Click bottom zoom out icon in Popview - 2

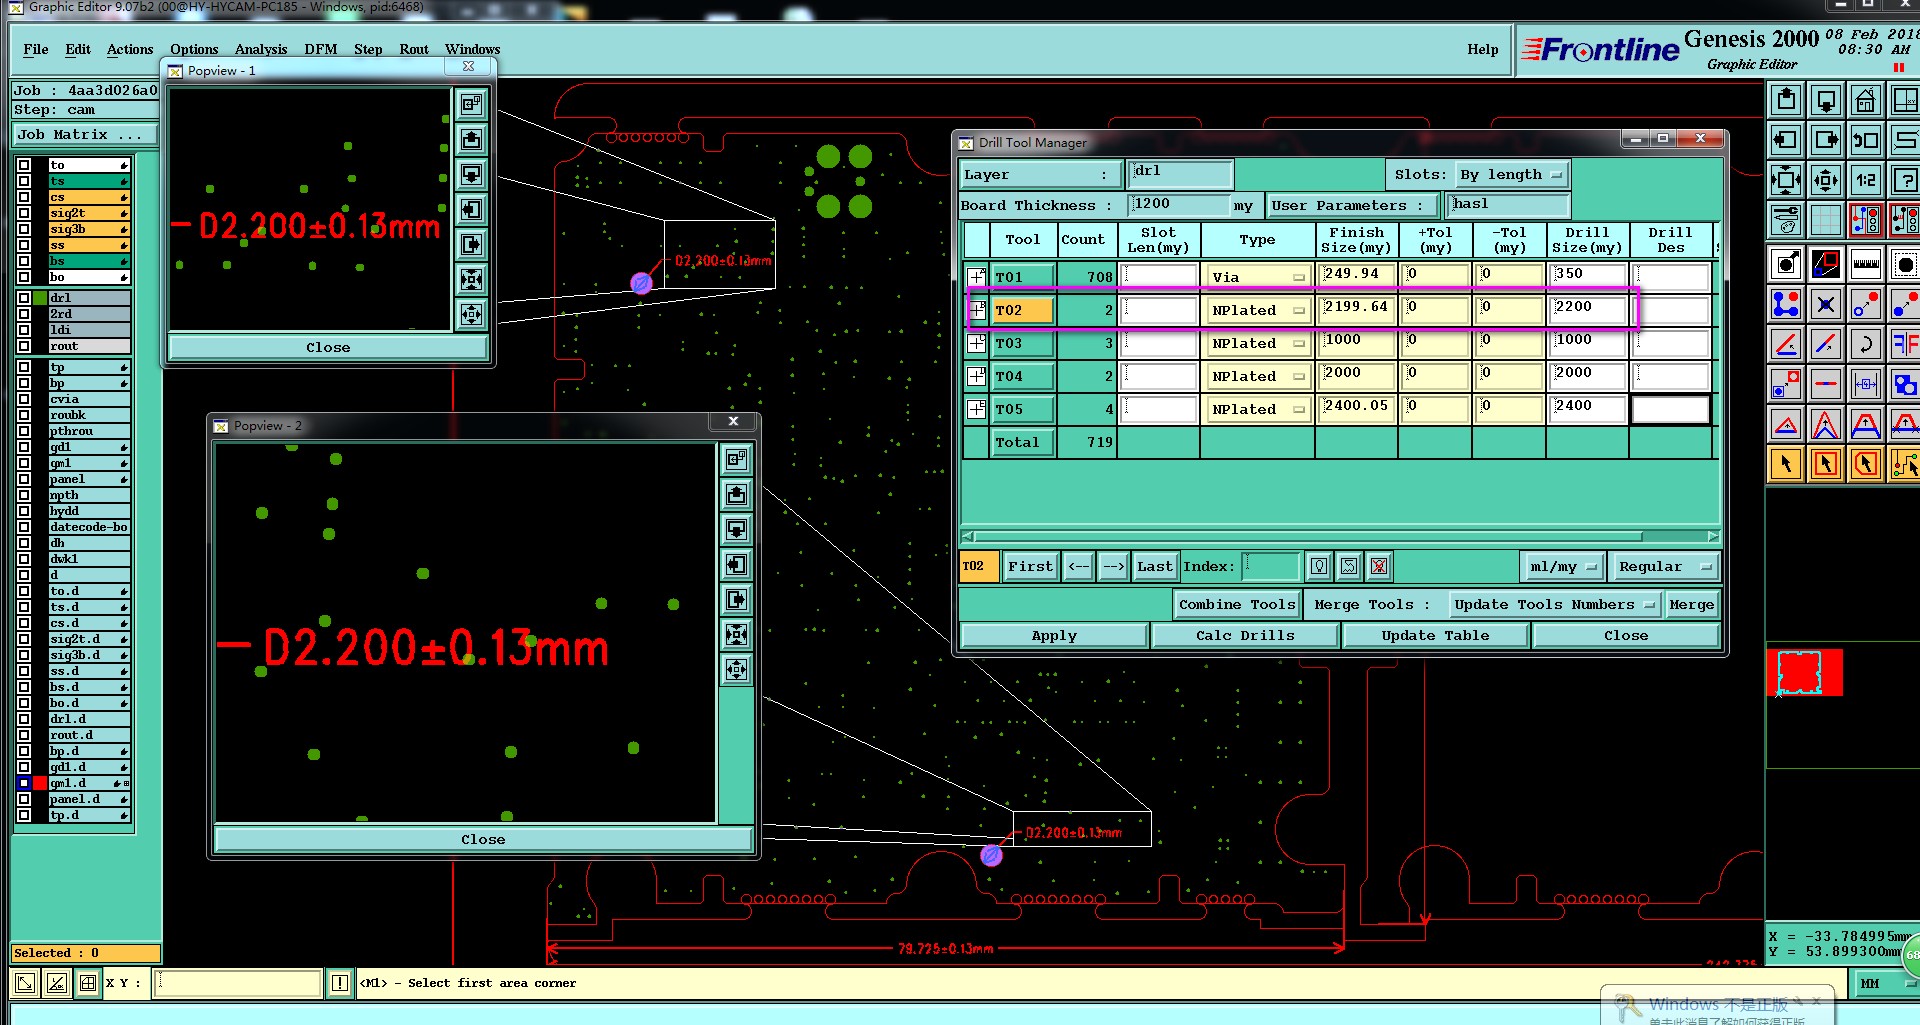[737, 669]
